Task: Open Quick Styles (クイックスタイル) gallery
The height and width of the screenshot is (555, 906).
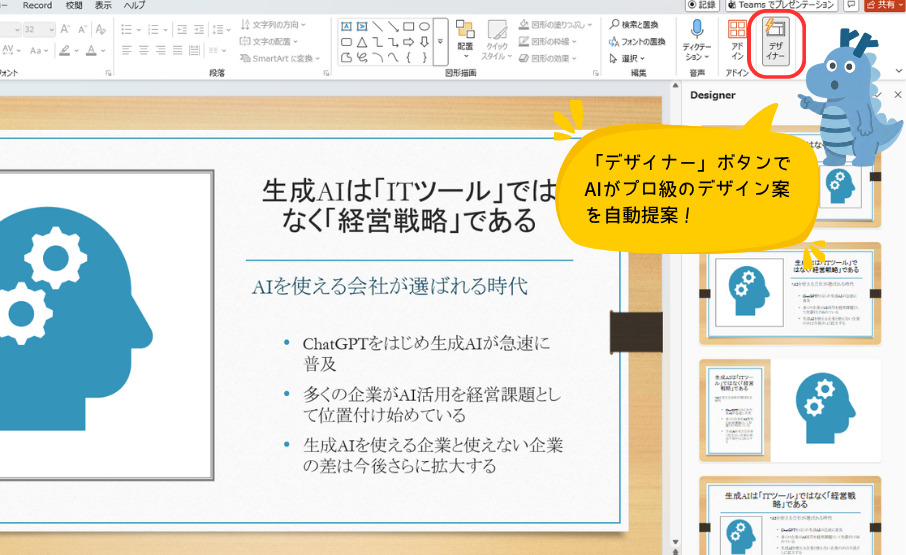Action: (x=497, y=39)
